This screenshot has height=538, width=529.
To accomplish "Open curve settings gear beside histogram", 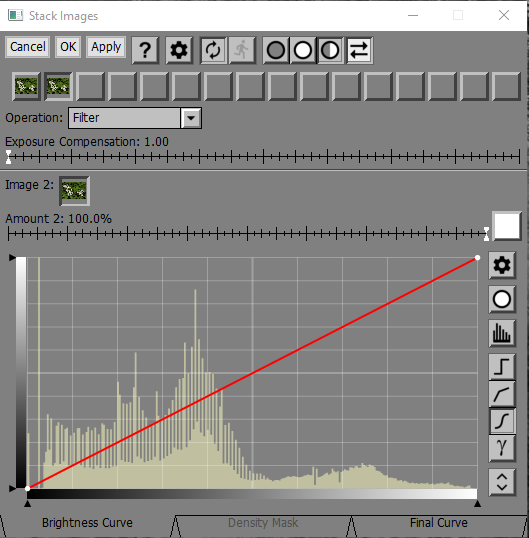I will point(502,265).
